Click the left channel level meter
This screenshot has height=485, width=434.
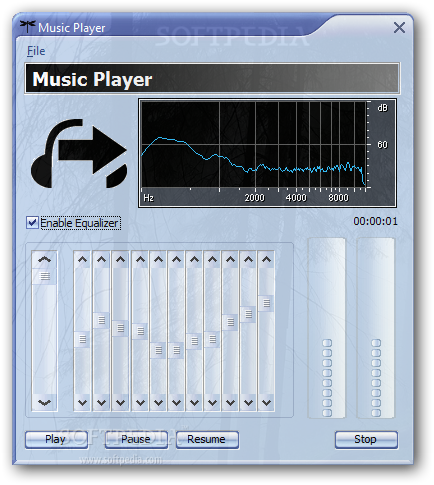327,328
